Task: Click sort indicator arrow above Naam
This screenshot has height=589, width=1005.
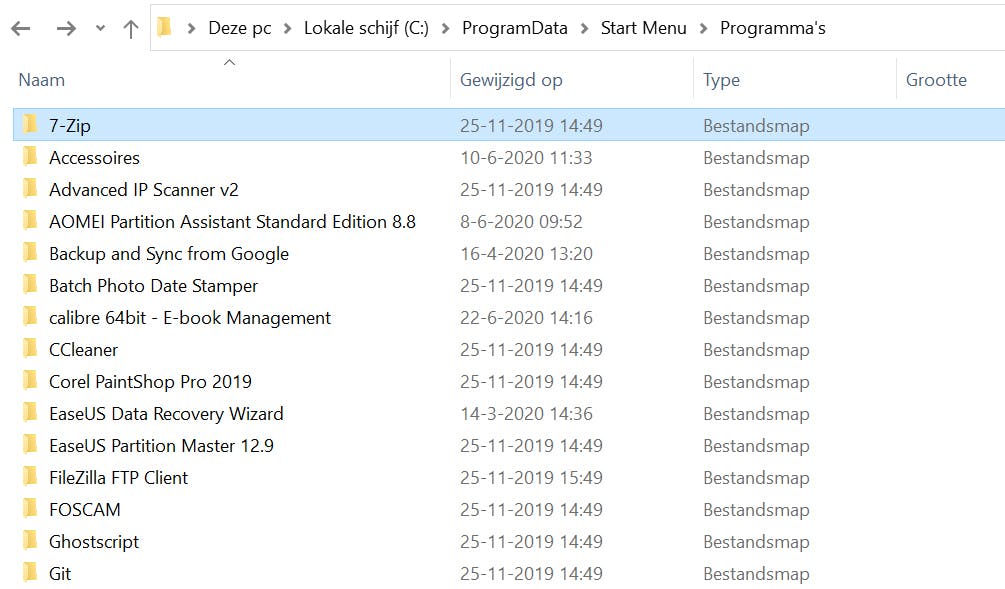Action: tap(229, 62)
